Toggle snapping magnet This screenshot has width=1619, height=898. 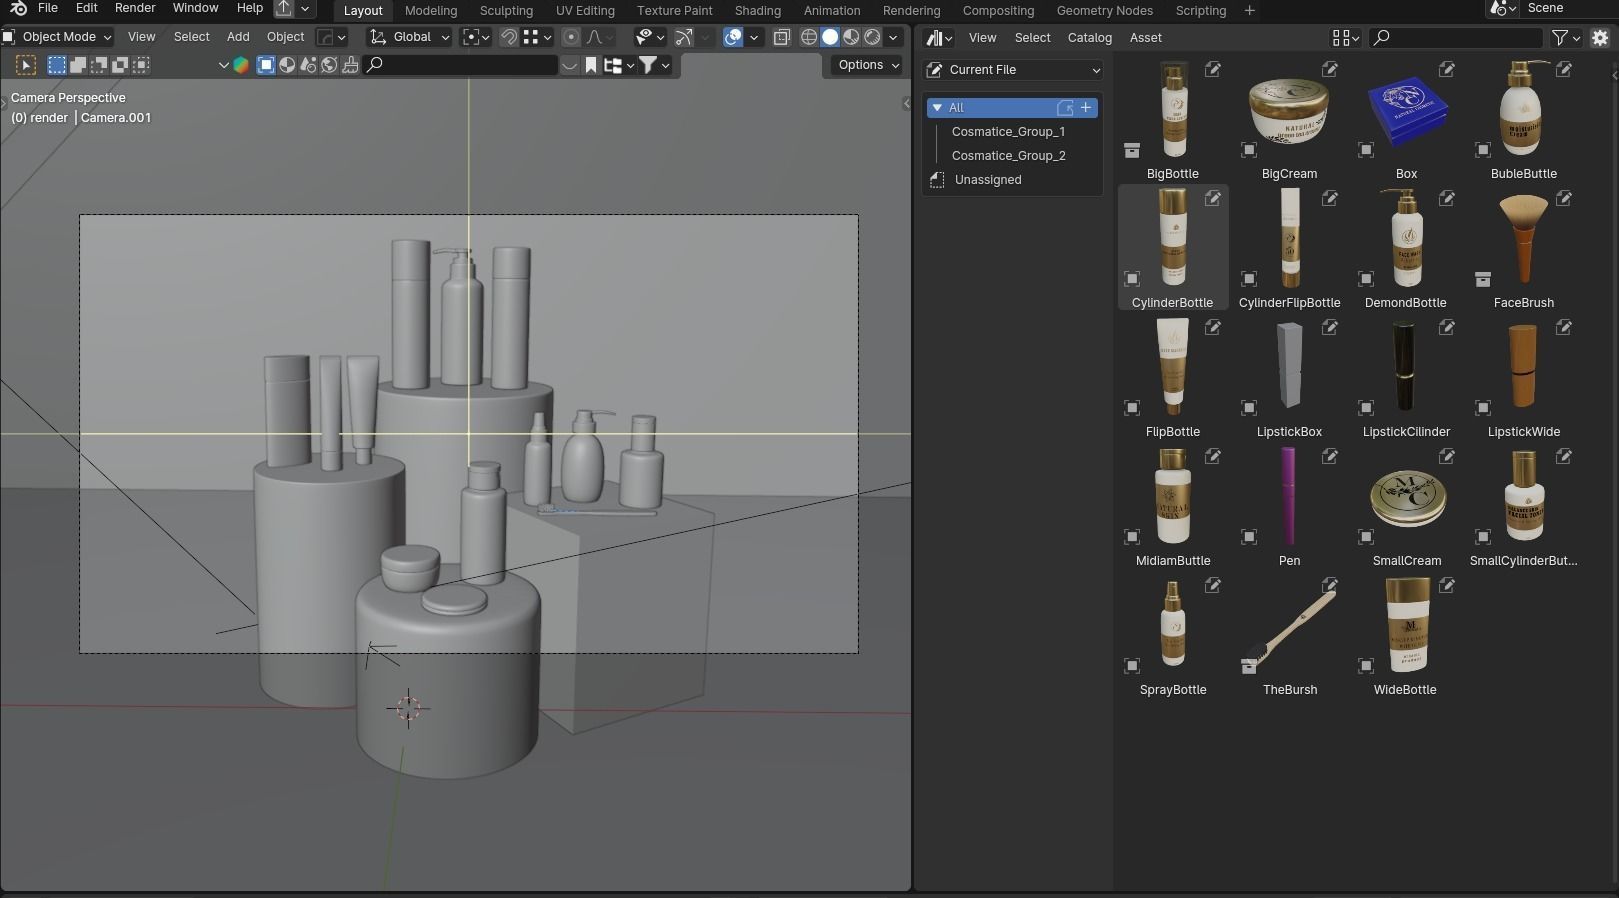[509, 37]
